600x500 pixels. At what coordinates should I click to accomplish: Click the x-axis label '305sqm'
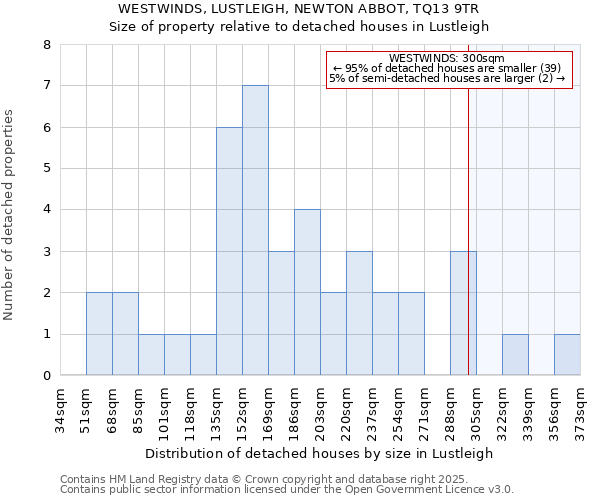point(477,415)
